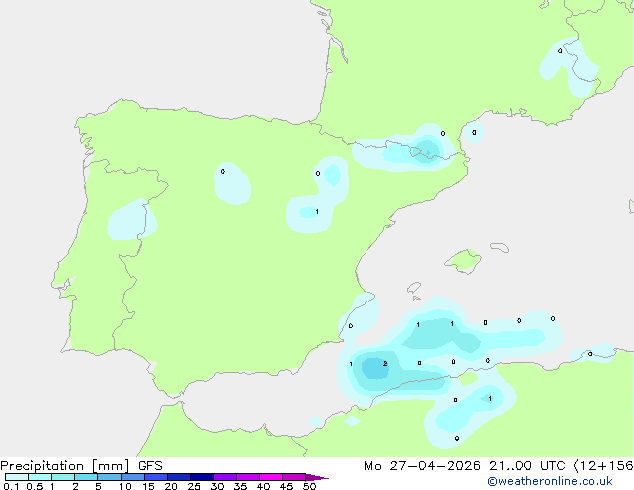Click the '35' legend scale label
The height and width of the screenshot is (490, 634).
point(240,486)
